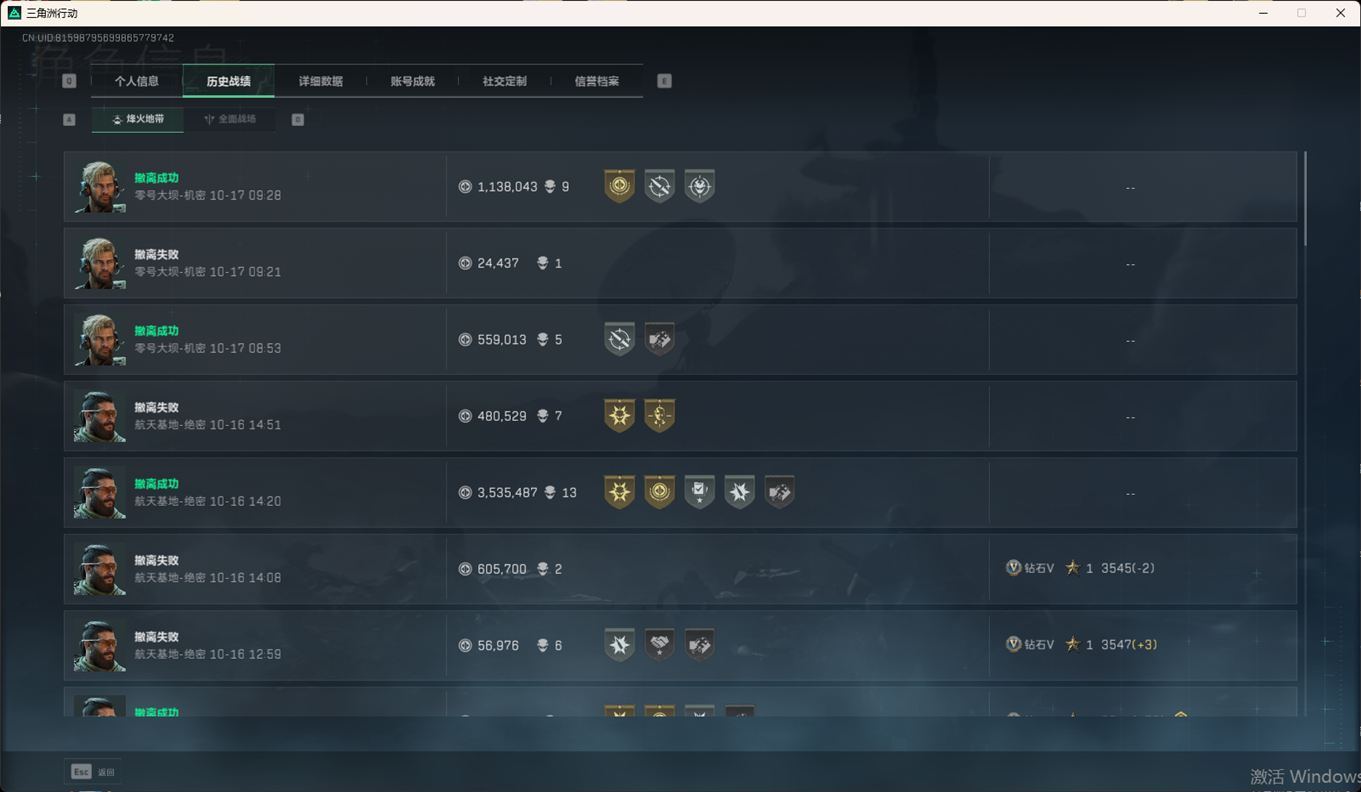
Task: Click the gold starburst badge in 14:51 match
Action: click(619, 415)
